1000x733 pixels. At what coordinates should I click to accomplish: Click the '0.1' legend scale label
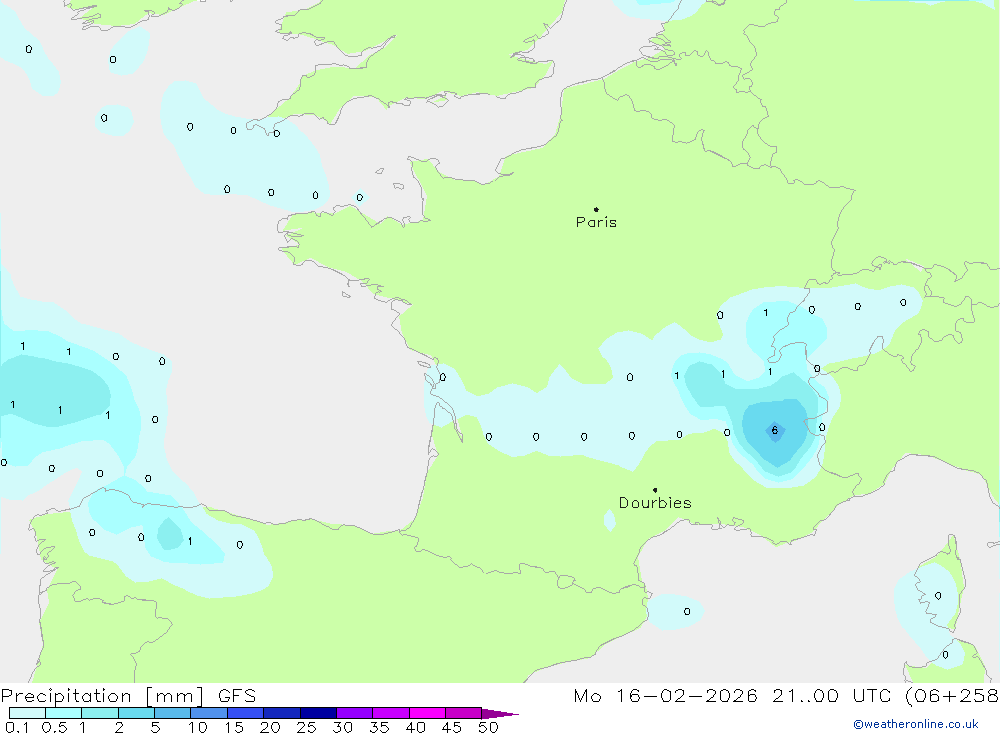click(17, 727)
